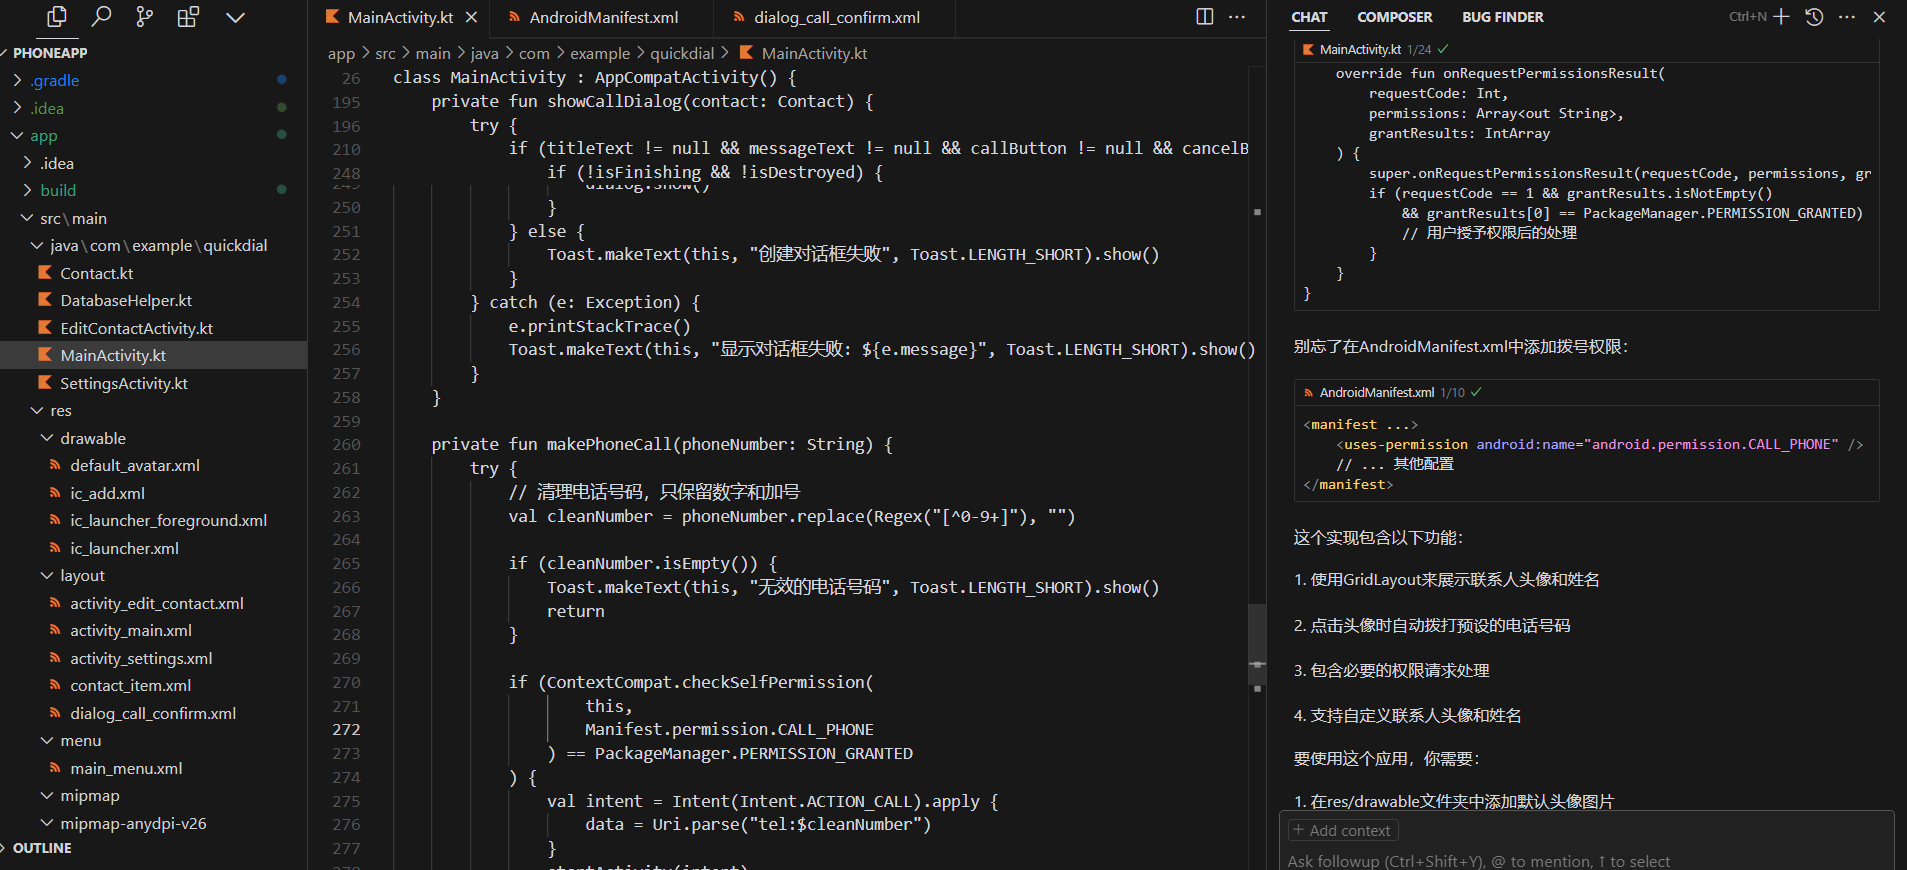Switch to the COMPOSER tab
The width and height of the screenshot is (1907, 870).
pos(1394,17)
